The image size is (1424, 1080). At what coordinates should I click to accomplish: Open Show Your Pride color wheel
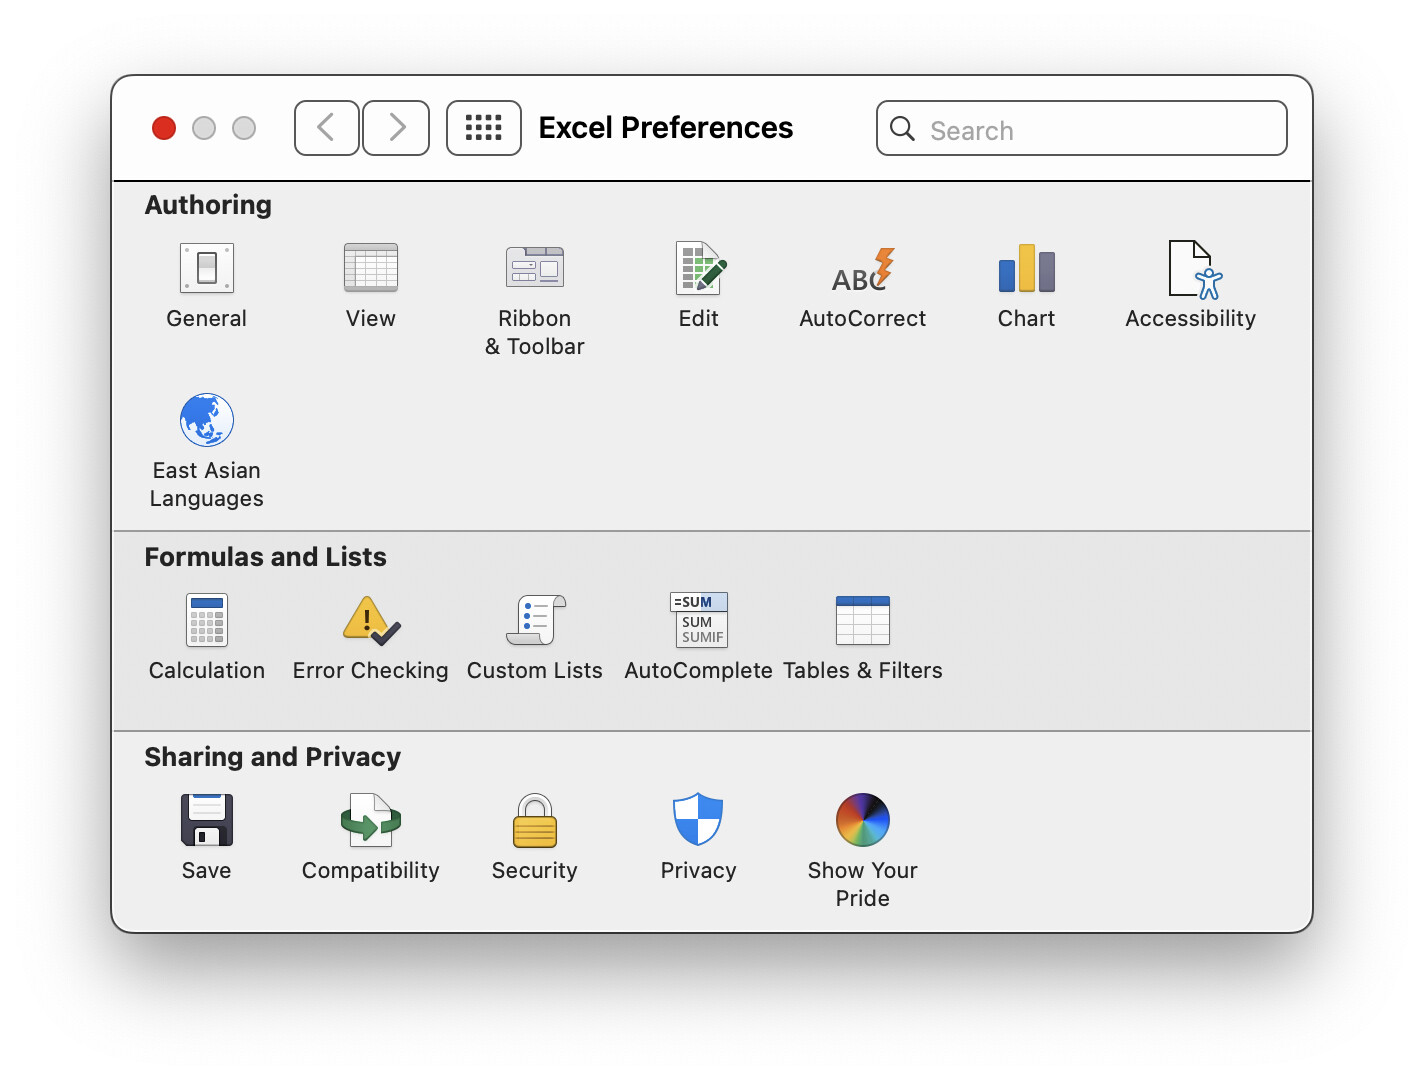point(862,820)
